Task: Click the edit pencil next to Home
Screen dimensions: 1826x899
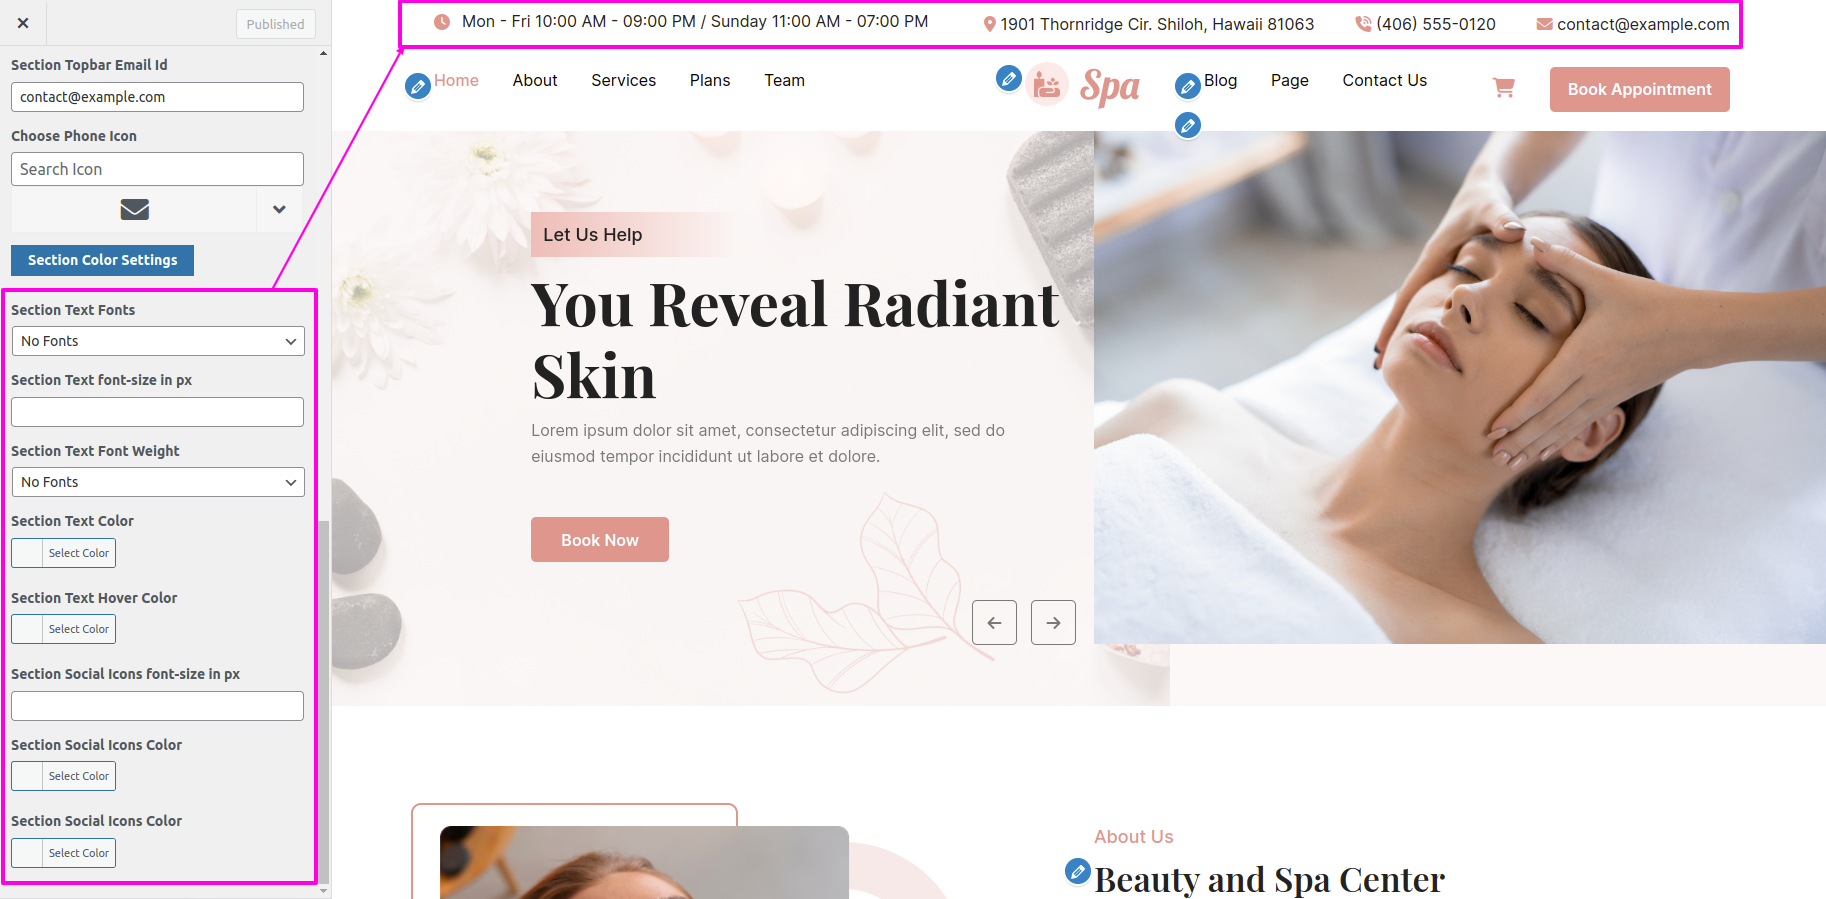Action: click(418, 87)
